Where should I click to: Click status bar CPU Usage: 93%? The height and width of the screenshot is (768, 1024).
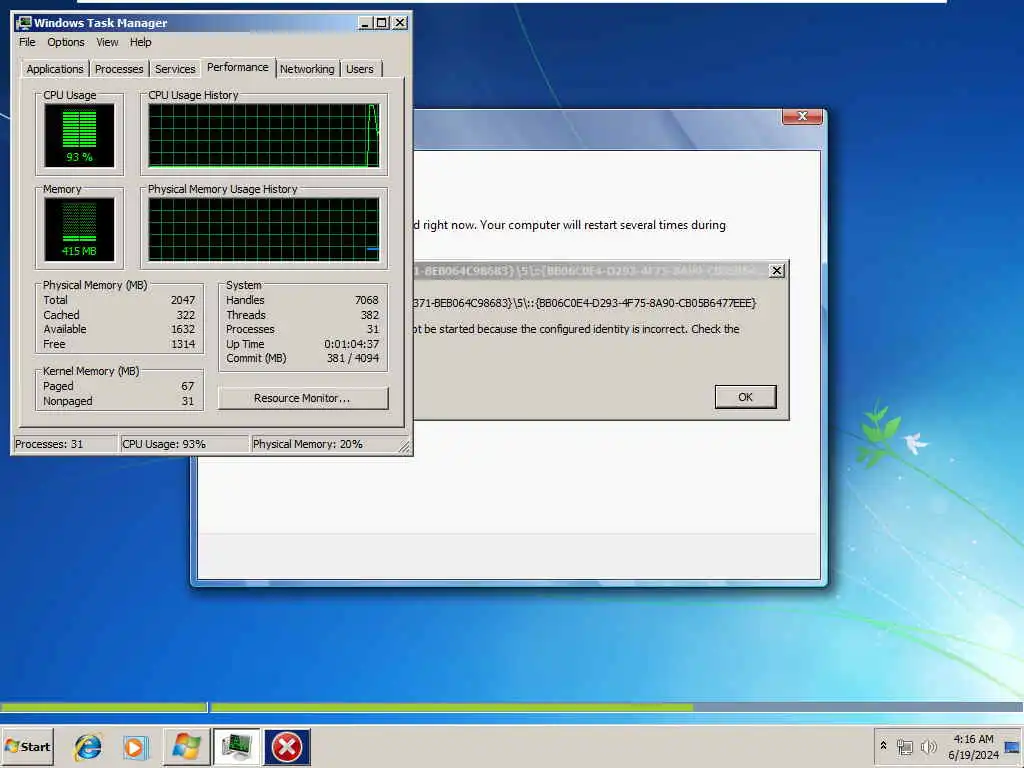tap(184, 444)
